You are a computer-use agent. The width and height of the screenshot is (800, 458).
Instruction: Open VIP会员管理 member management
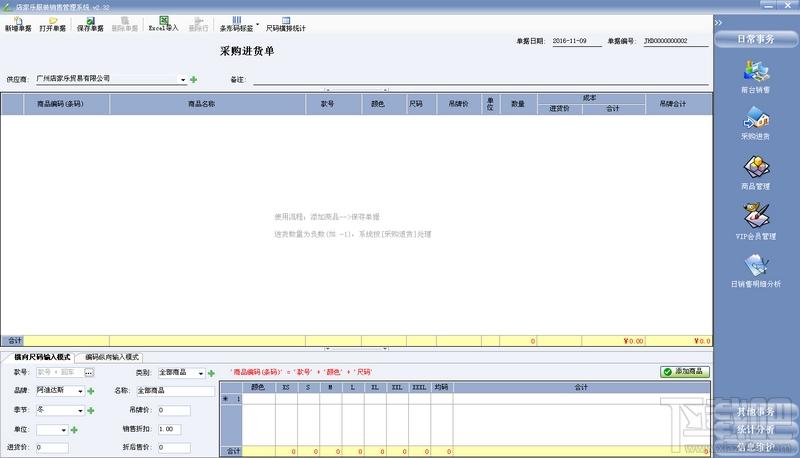click(756, 222)
